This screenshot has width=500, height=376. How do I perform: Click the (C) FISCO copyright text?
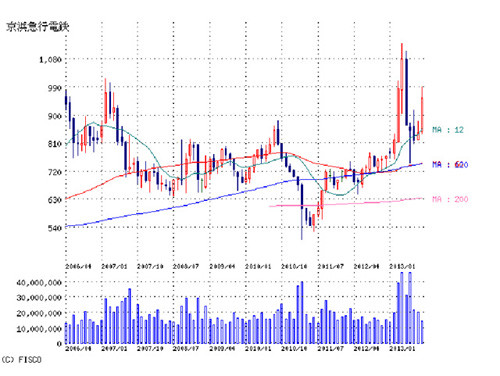tap(21, 360)
